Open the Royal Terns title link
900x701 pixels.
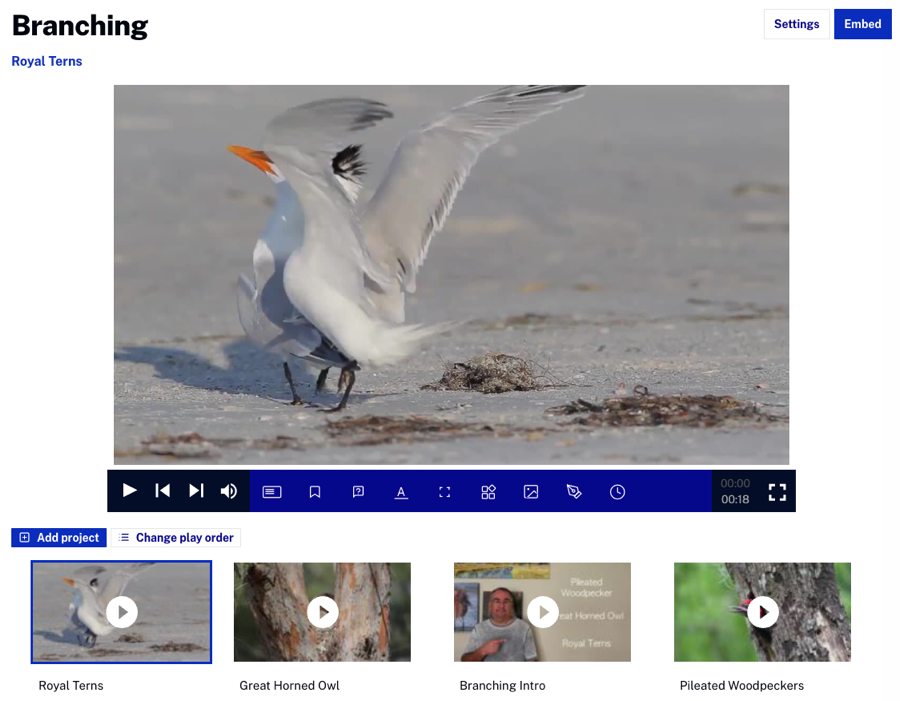pyautogui.click(x=47, y=62)
